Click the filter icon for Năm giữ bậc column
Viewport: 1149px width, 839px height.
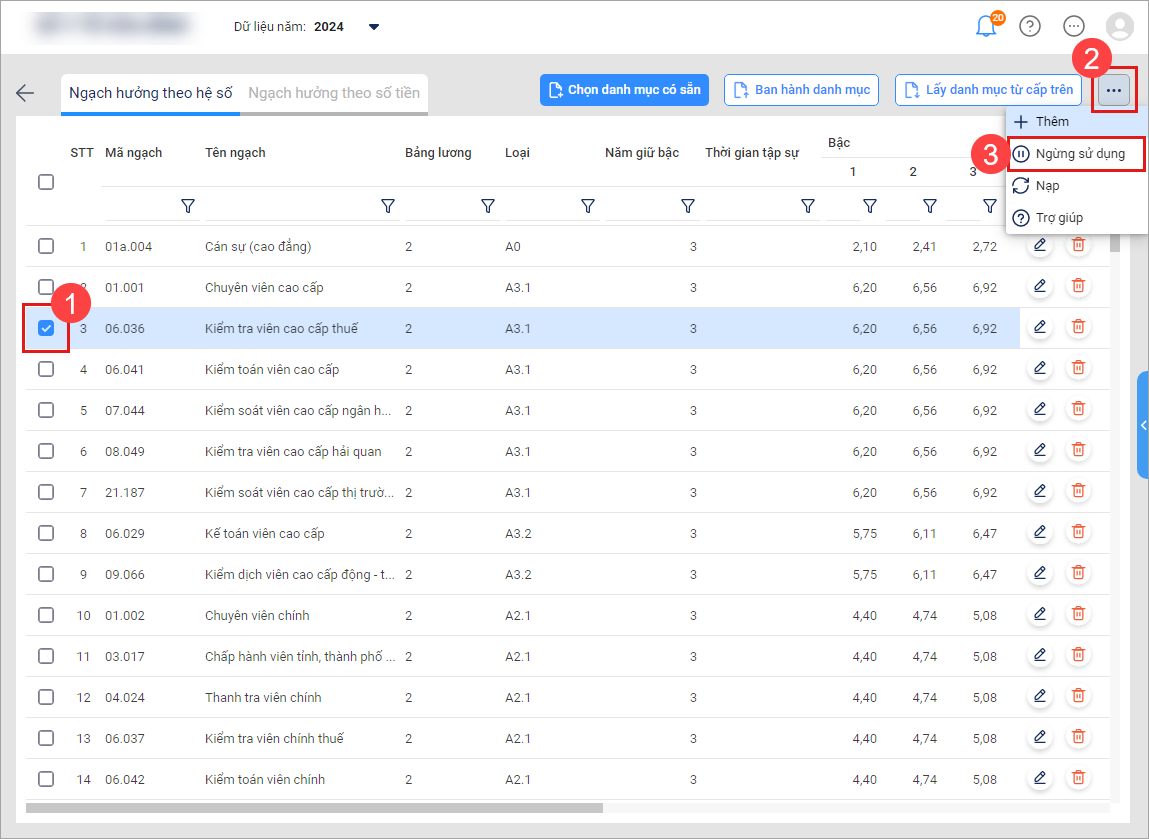click(688, 207)
